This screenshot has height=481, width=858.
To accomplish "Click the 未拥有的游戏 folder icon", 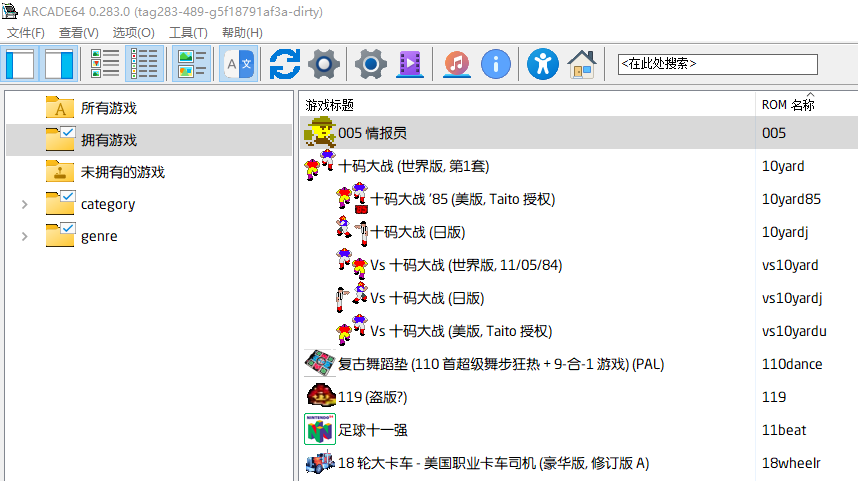I will point(60,171).
